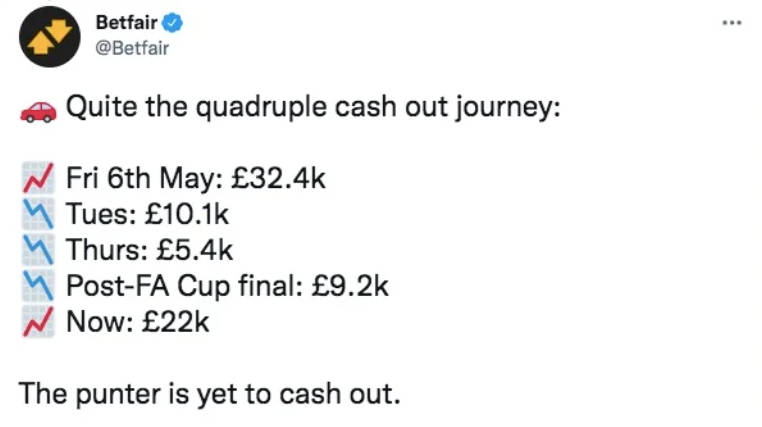Click "The punter is yet to cash out" sentence
Screen dimensions: 762x427
coord(210,393)
